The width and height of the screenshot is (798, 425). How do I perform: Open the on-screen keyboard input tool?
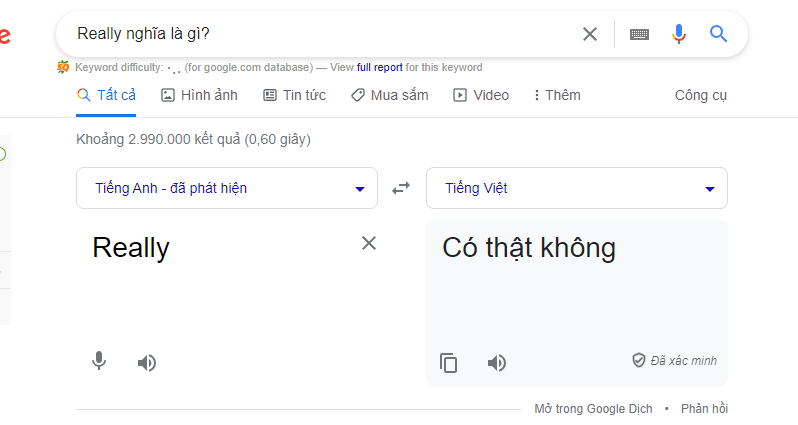639,34
